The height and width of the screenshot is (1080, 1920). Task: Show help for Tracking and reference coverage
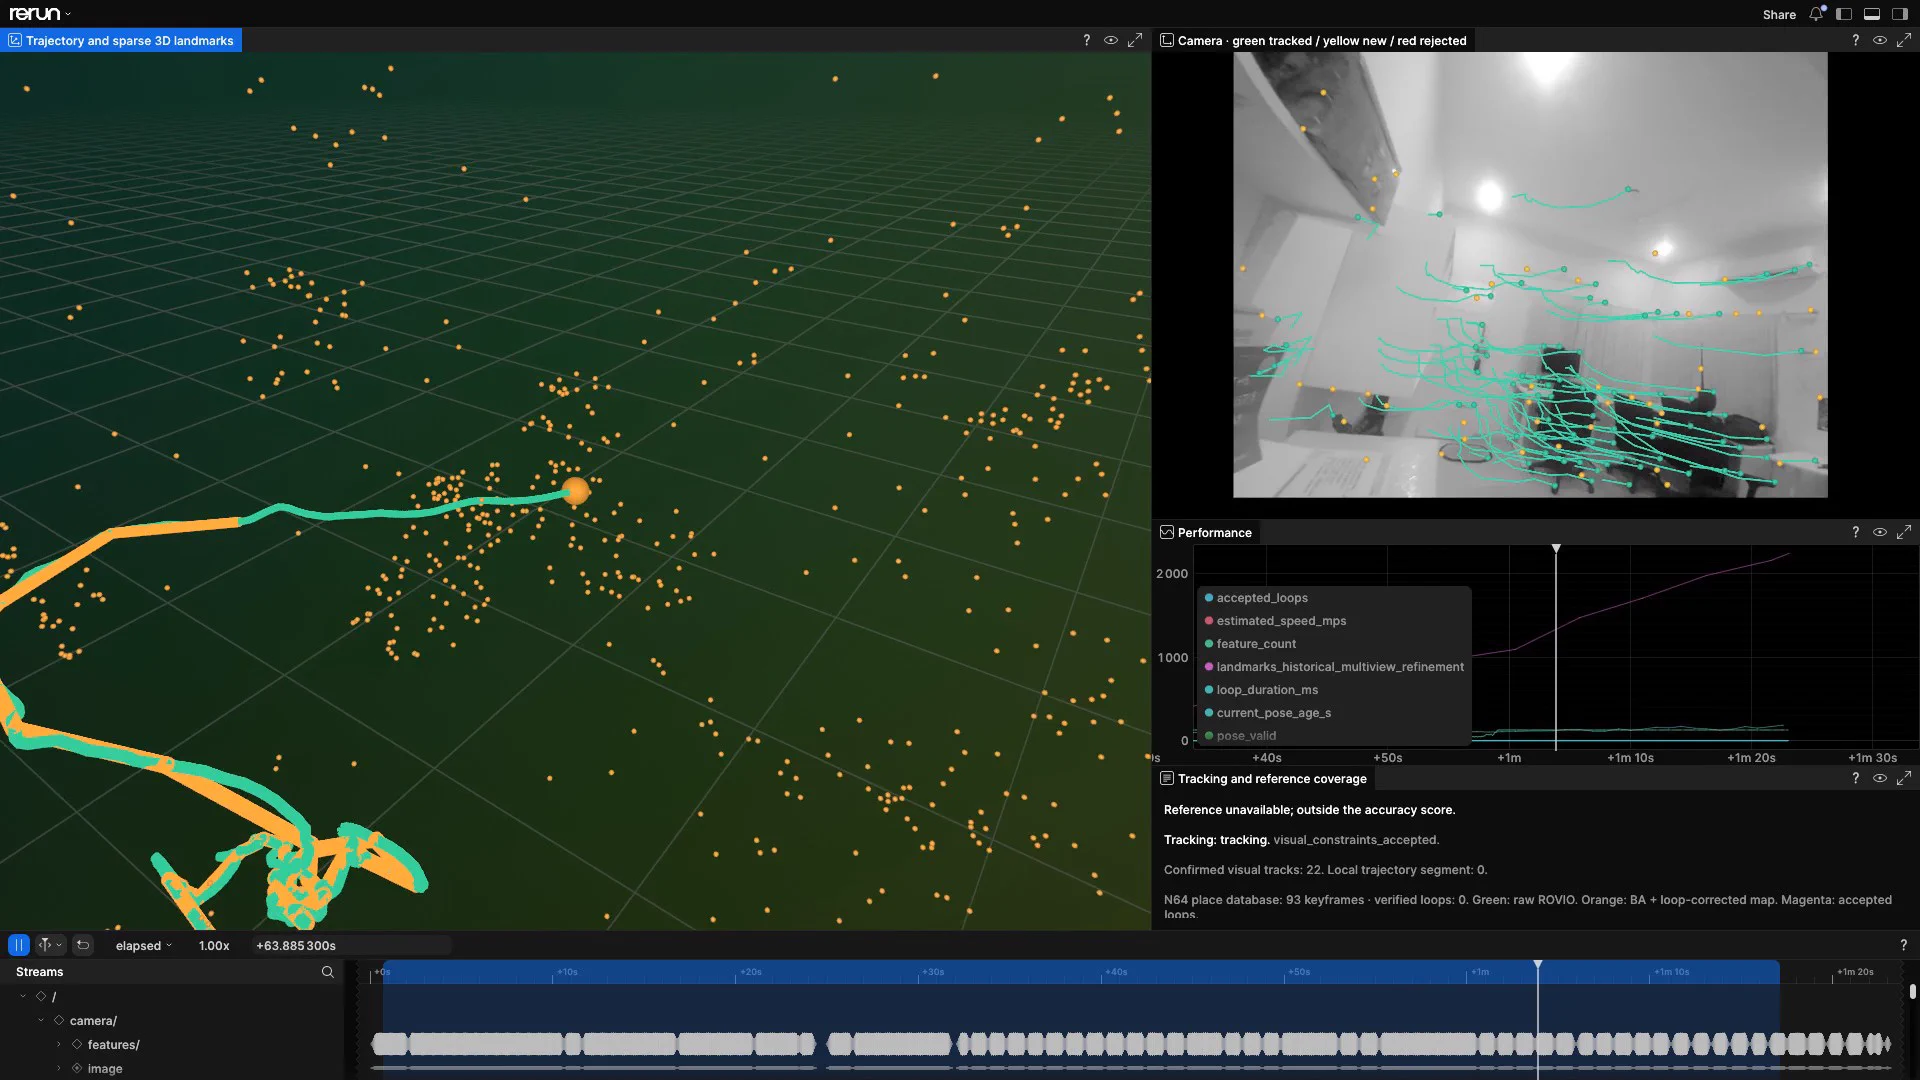click(x=1856, y=778)
